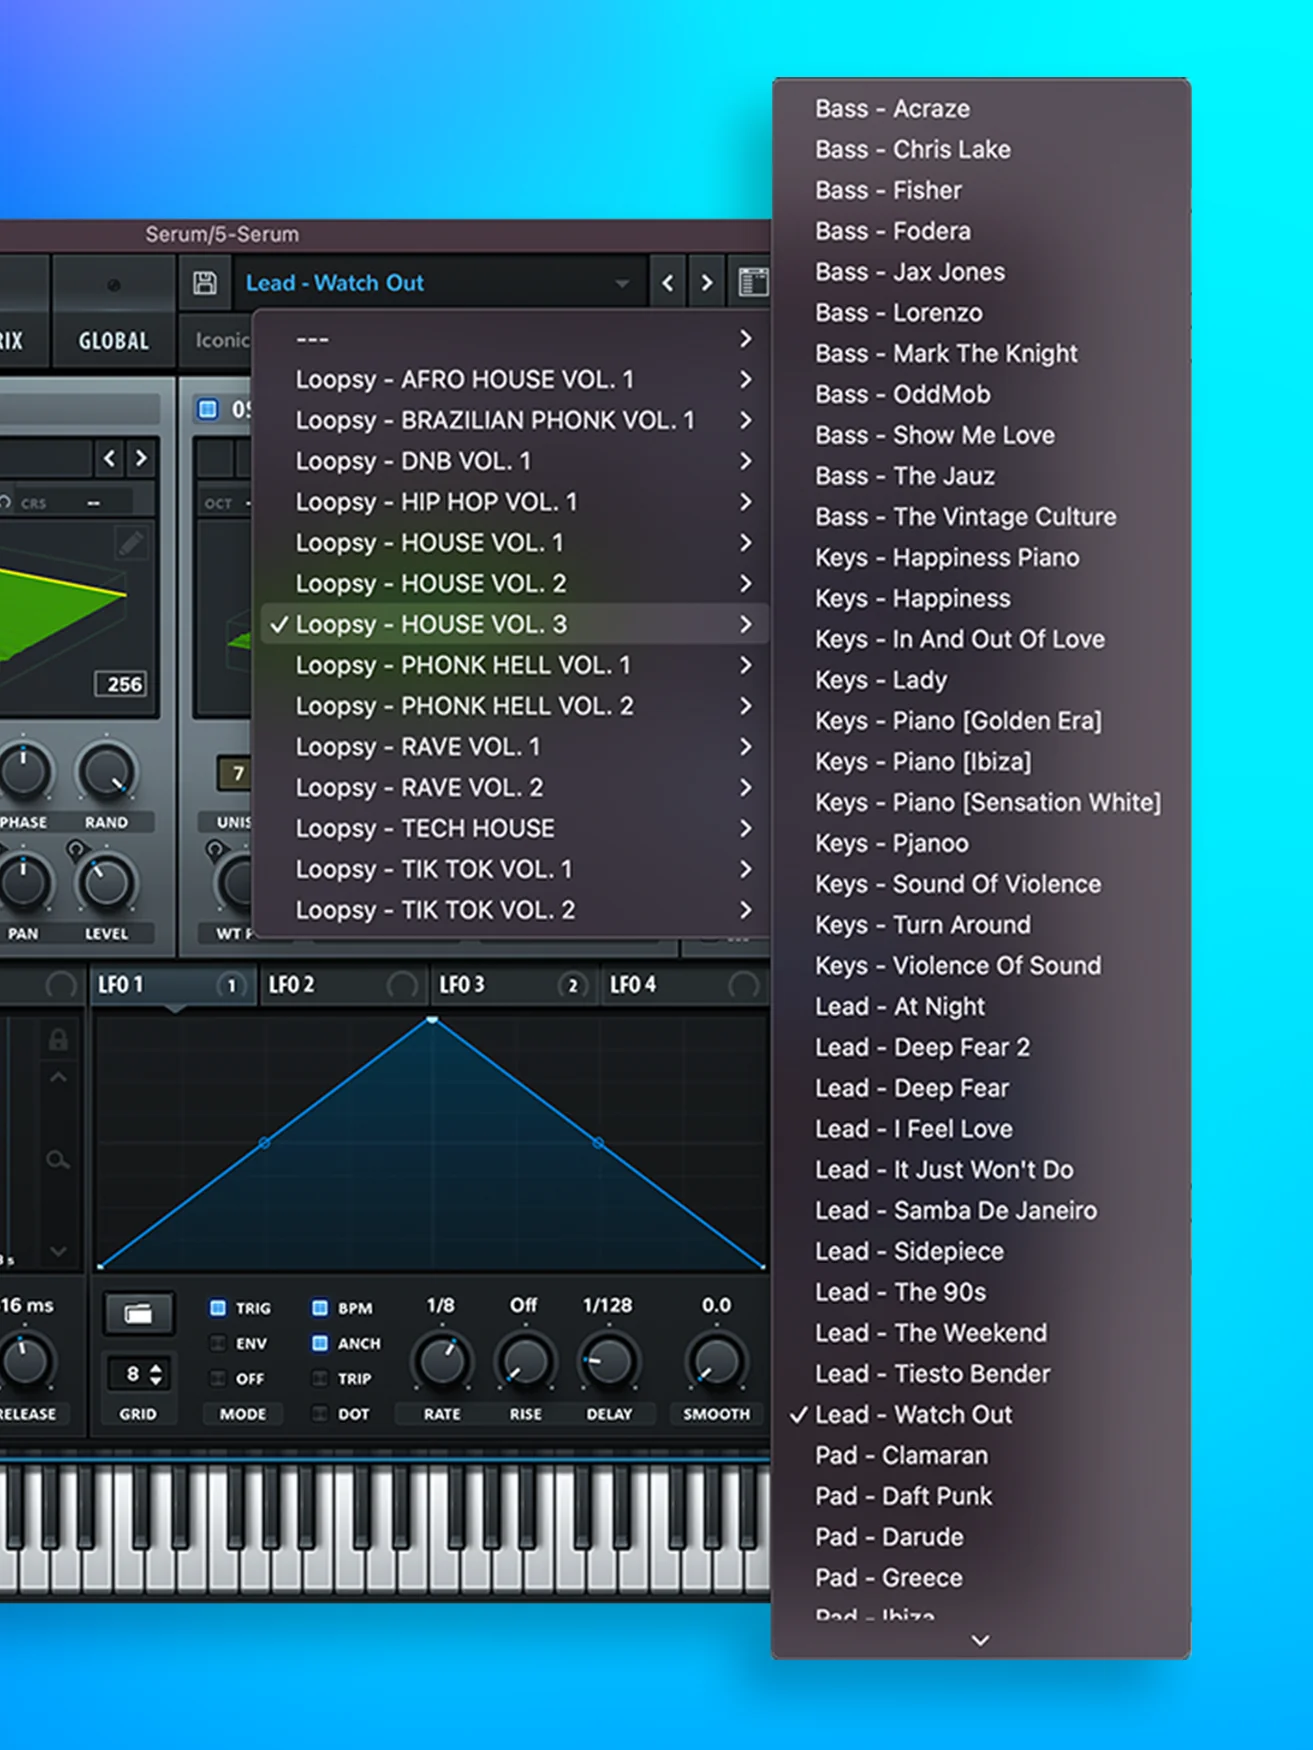Click the RAND knob
Viewport: 1313px width, 1750px height.
[x=106, y=773]
